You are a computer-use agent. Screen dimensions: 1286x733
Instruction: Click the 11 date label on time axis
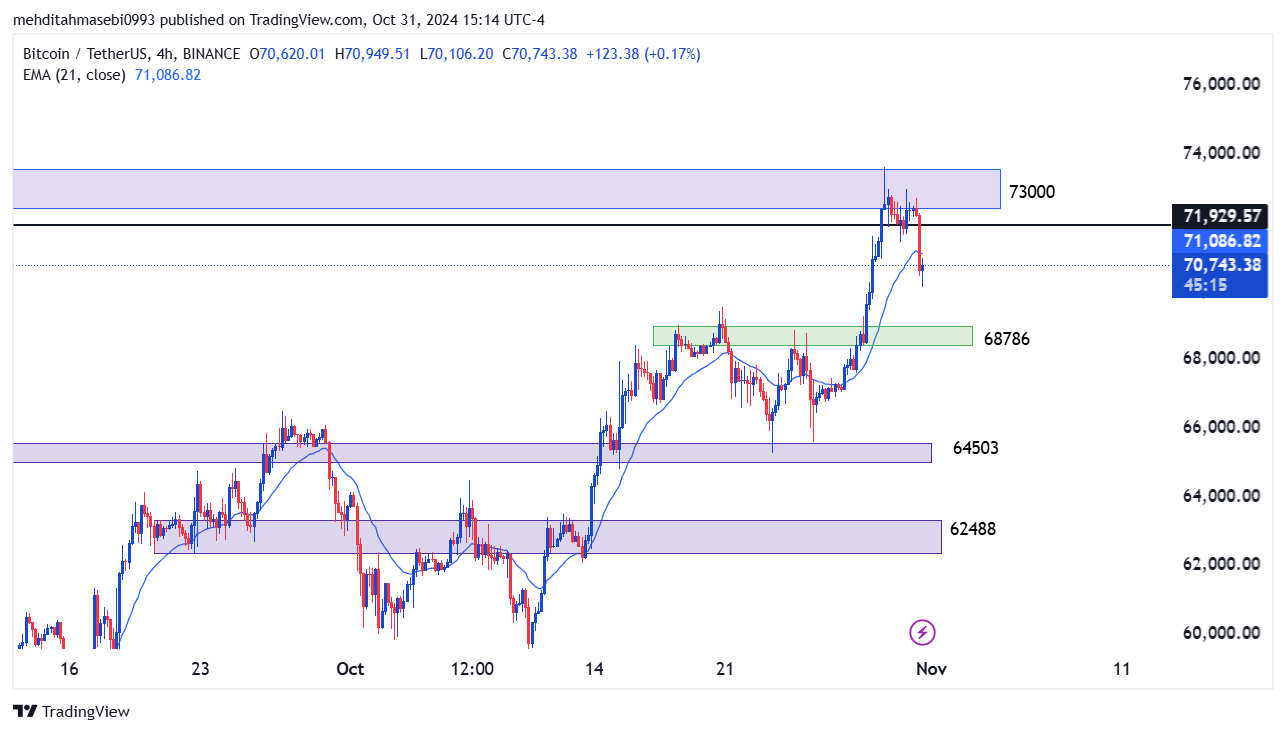pos(1121,669)
